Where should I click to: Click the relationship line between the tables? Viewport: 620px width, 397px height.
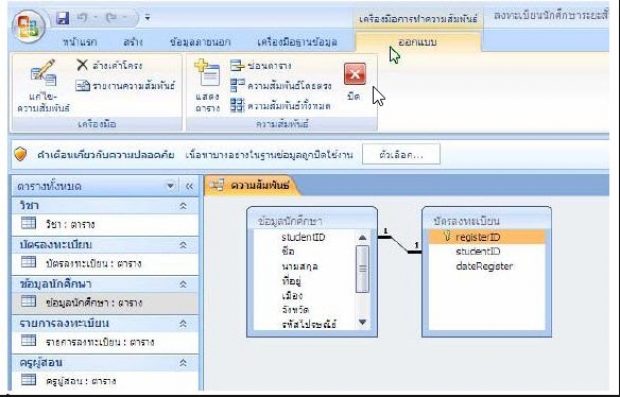click(399, 244)
